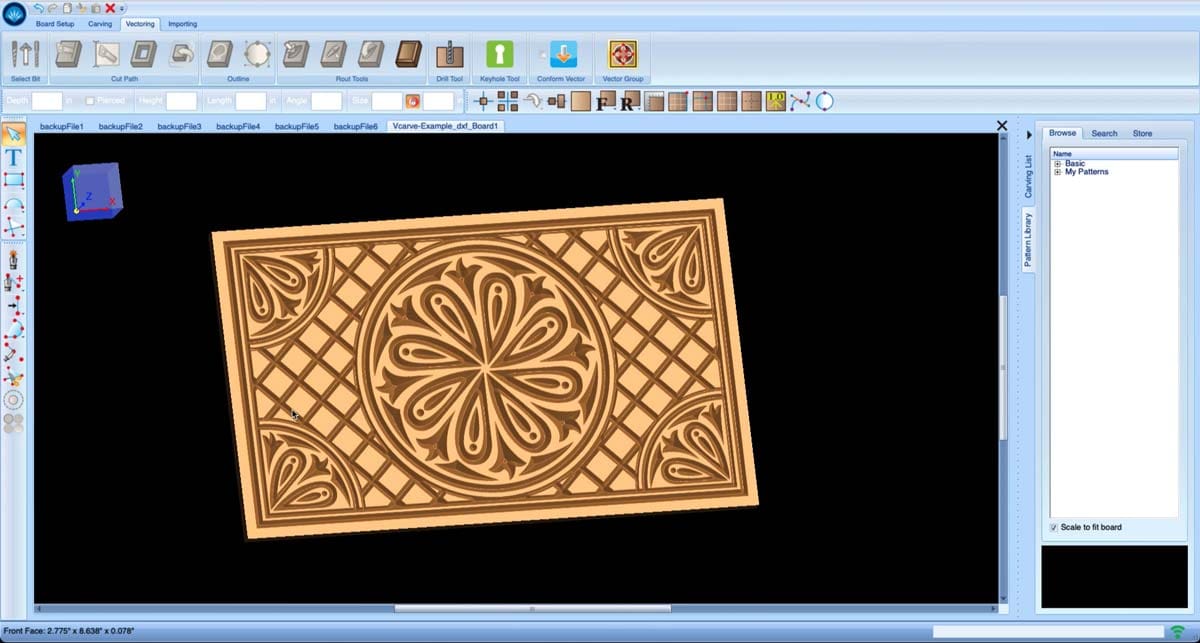1200x643 pixels.
Task: Select the Keyhole Tool icon
Action: point(499,54)
